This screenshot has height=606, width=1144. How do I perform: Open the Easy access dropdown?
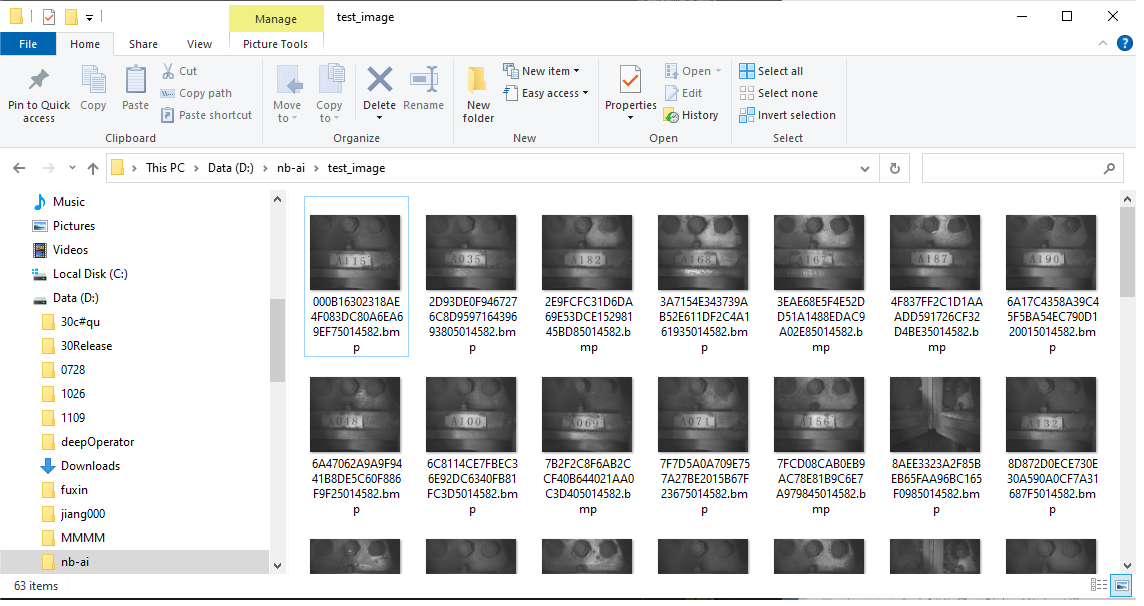(x=546, y=93)
